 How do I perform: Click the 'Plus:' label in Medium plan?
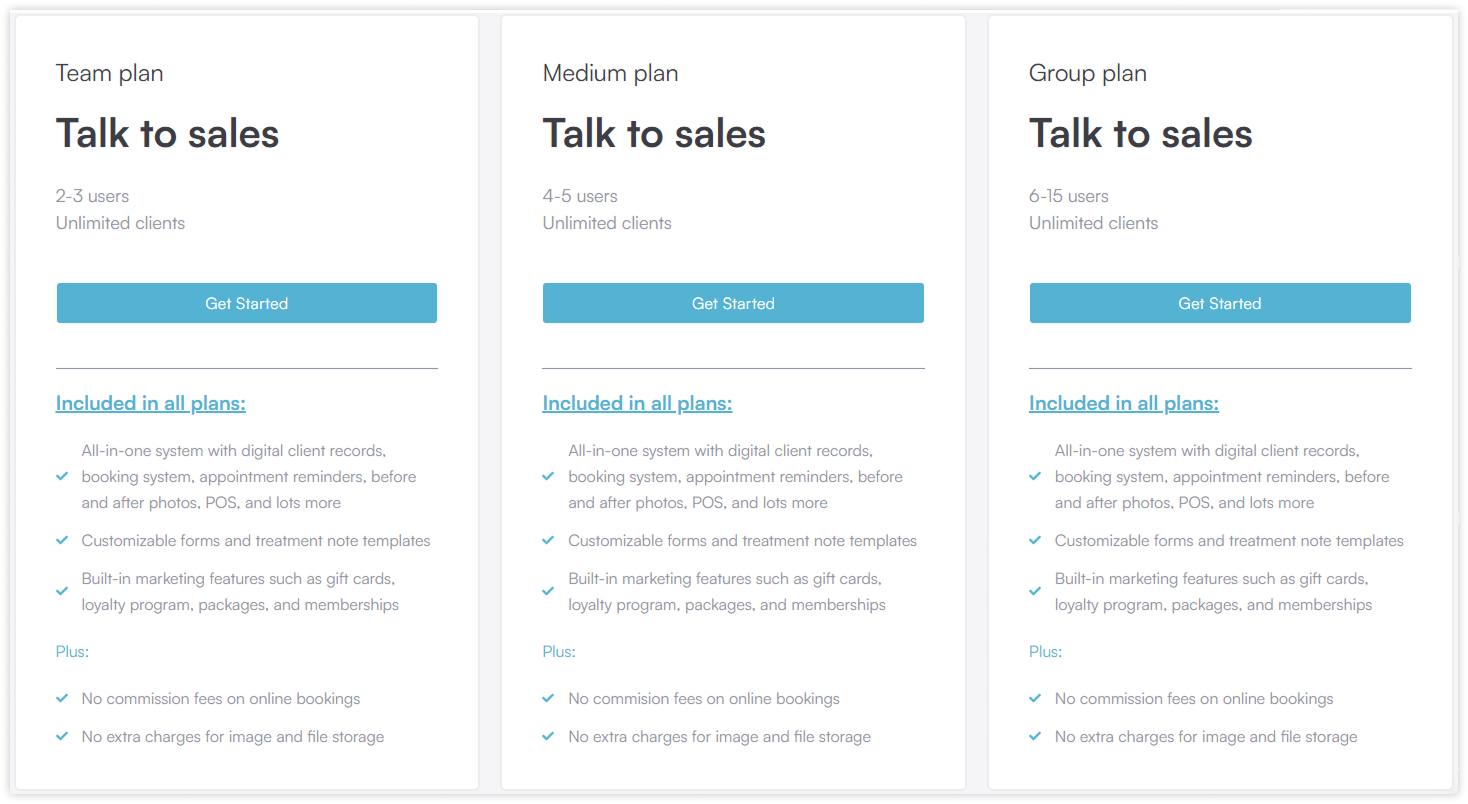(x=559, y=652)
